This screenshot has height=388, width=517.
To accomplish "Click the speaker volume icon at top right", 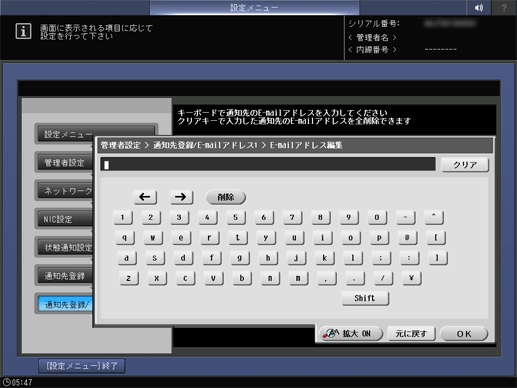I will (x=479, y=7).
